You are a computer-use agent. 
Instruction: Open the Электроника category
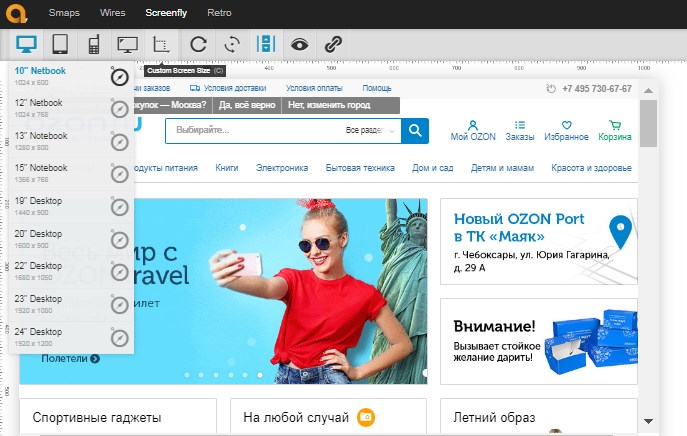click(x=282, y=168)
